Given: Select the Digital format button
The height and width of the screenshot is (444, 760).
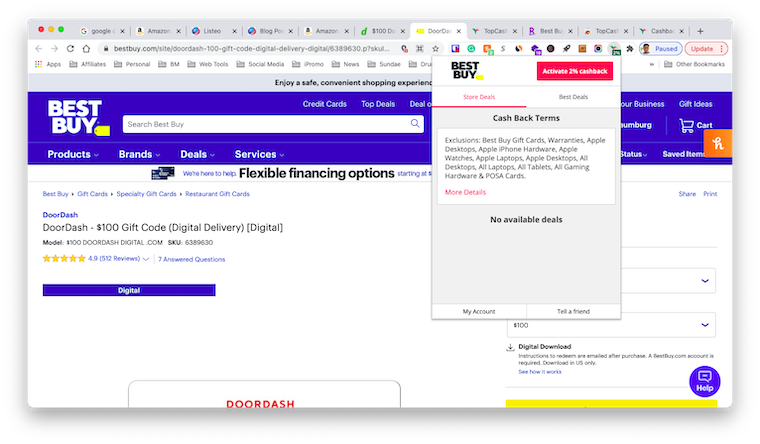Looking at the screenshot, I should (x=129, y=290).
